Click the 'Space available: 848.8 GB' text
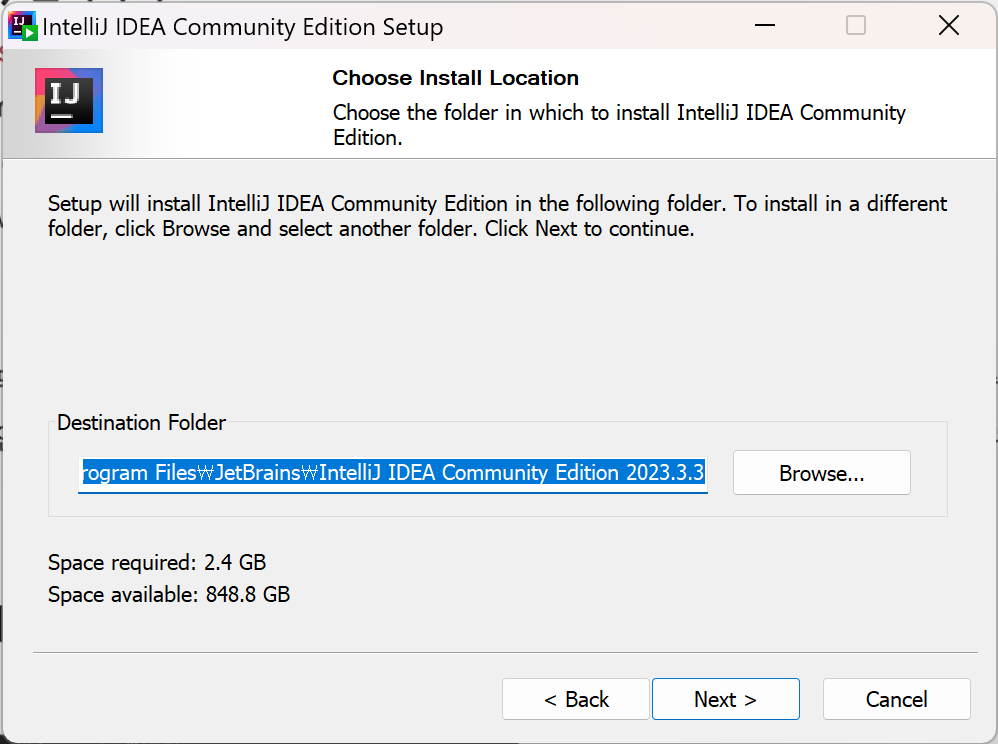Screen dimensions: 998x744 [169, 594]
